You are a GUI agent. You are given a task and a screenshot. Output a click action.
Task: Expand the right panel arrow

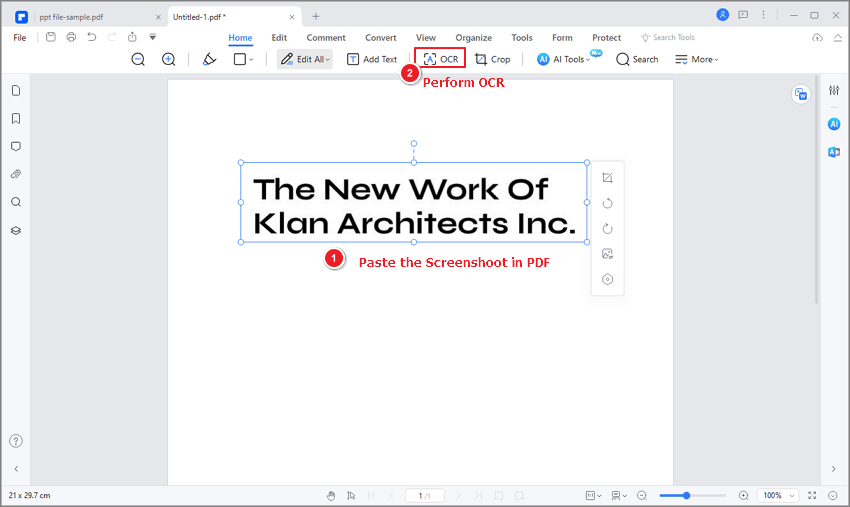[x=834, y=469]
